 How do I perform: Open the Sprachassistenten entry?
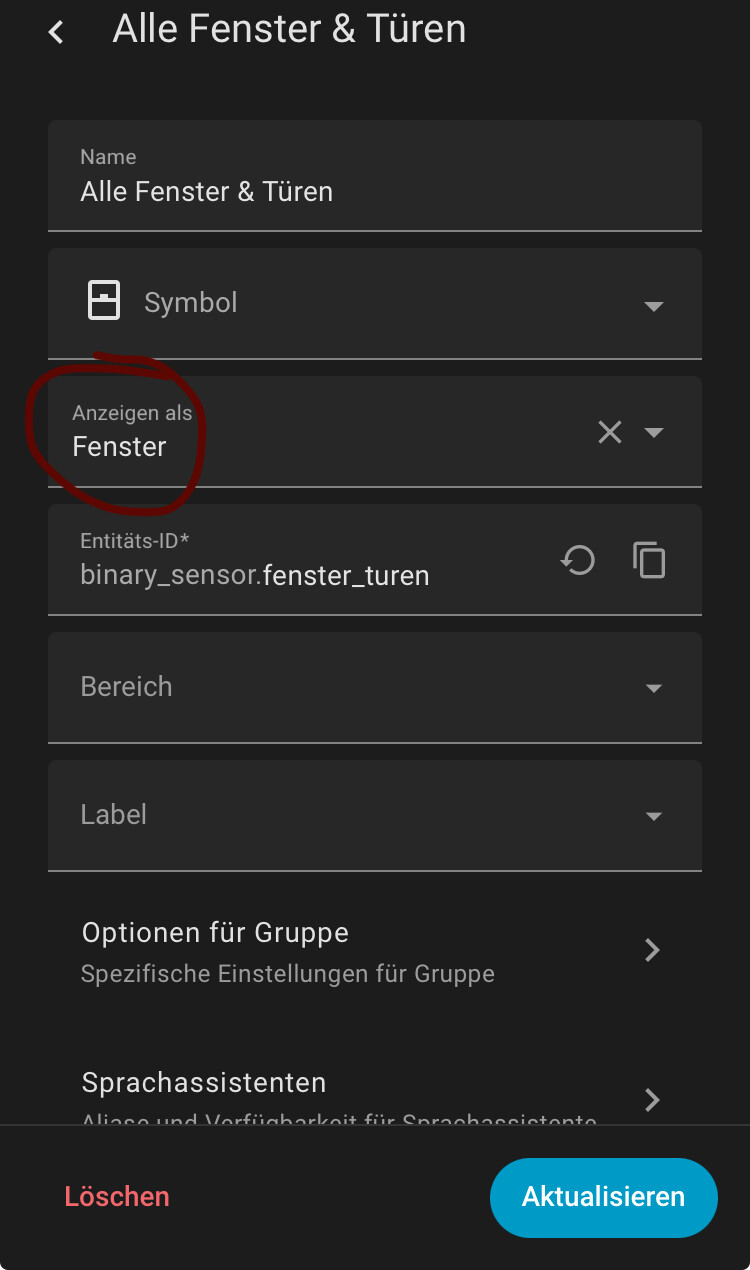click(x=204, y=1083)
